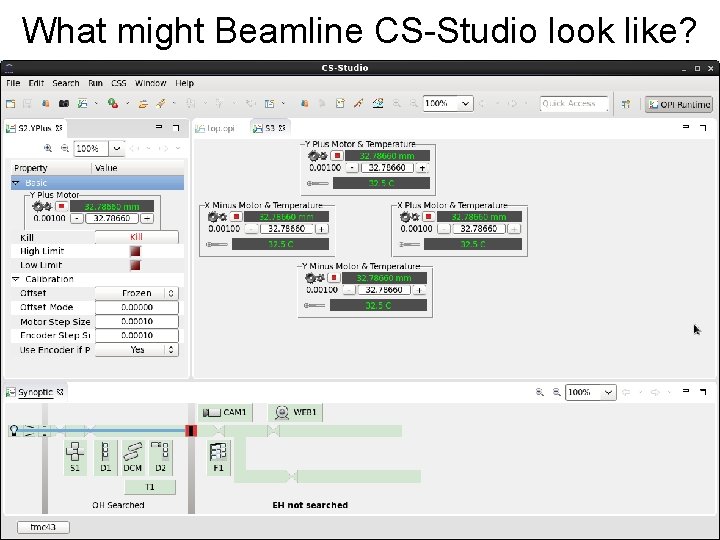Decrement Y Plus Motor & Temperature with minus
The height and width of the screenshot is (540, 720).
coord(352,168)
